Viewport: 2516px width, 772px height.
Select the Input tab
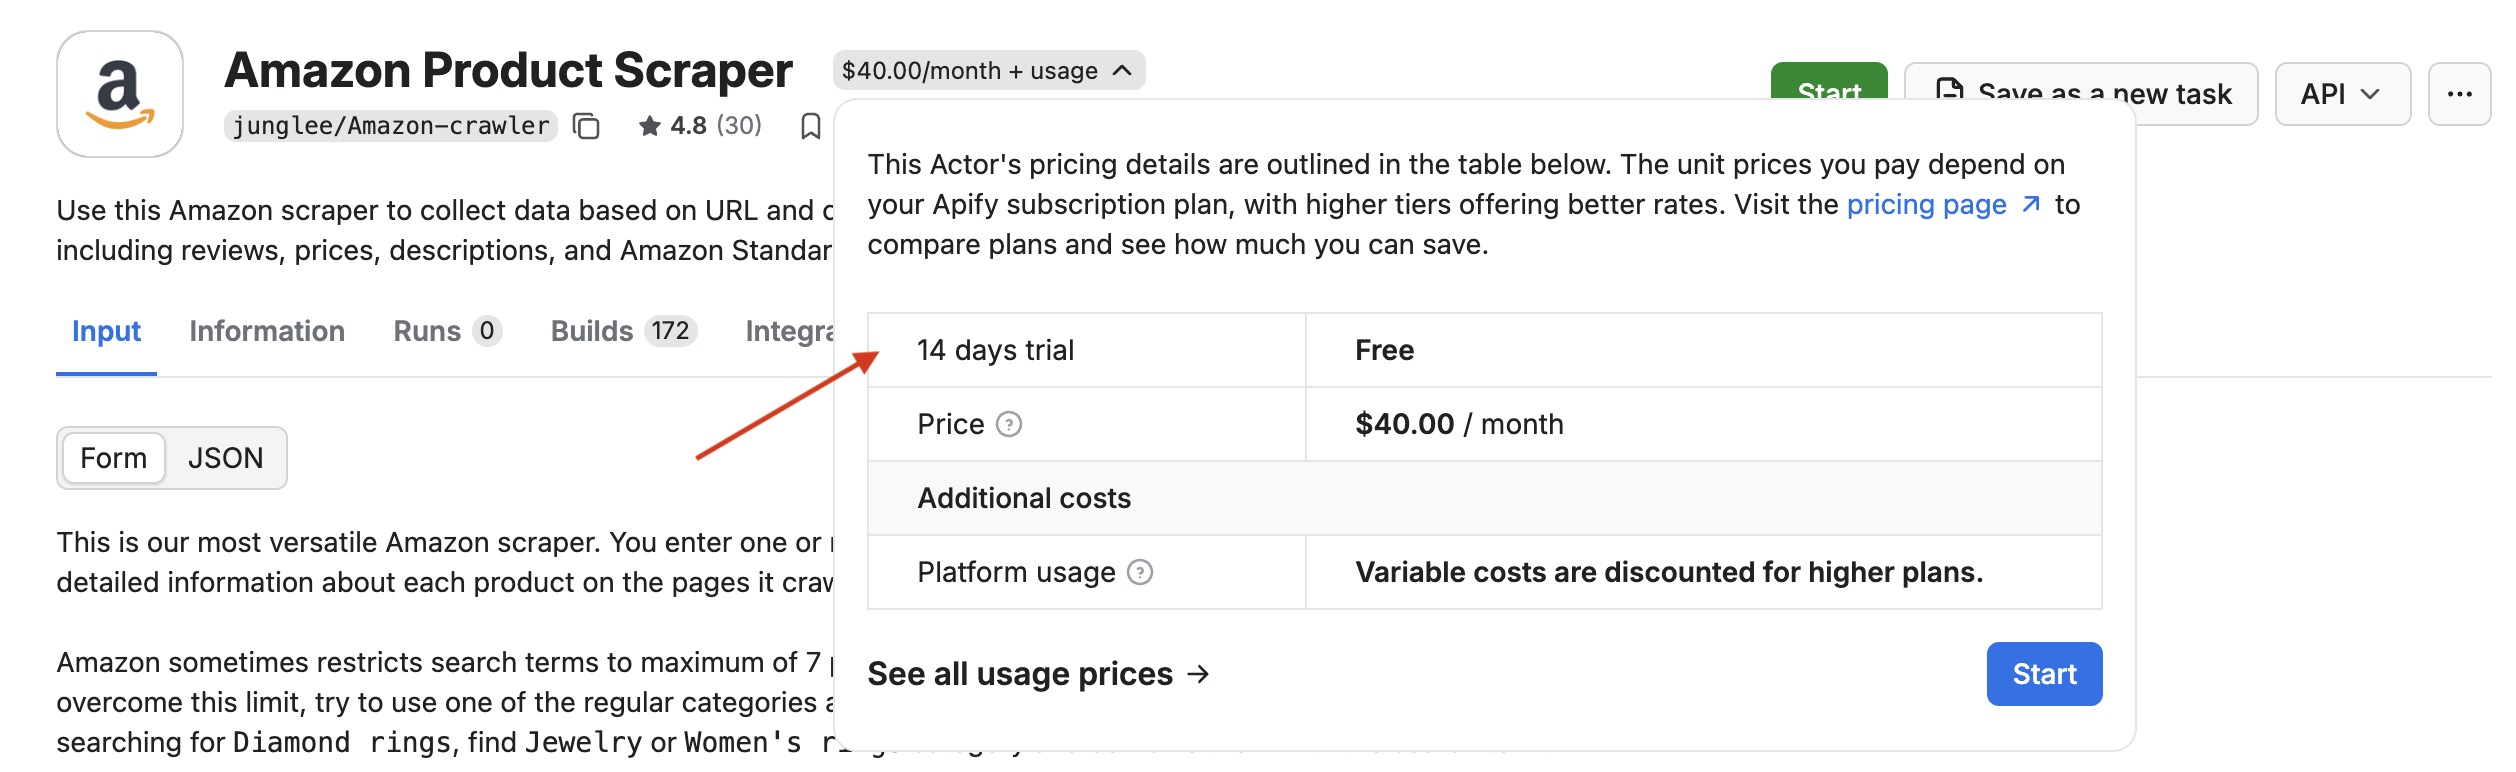[x=106, y=331]
